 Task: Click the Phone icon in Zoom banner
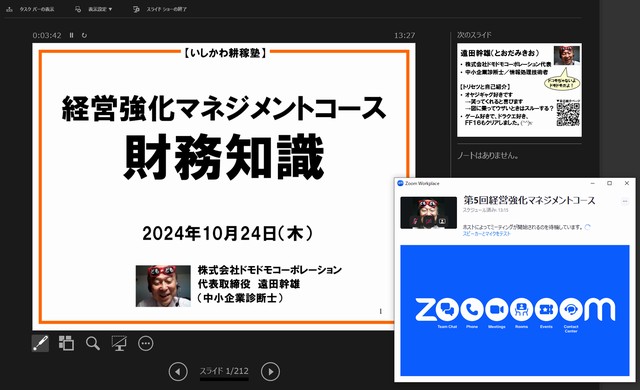tap(472, 310)
